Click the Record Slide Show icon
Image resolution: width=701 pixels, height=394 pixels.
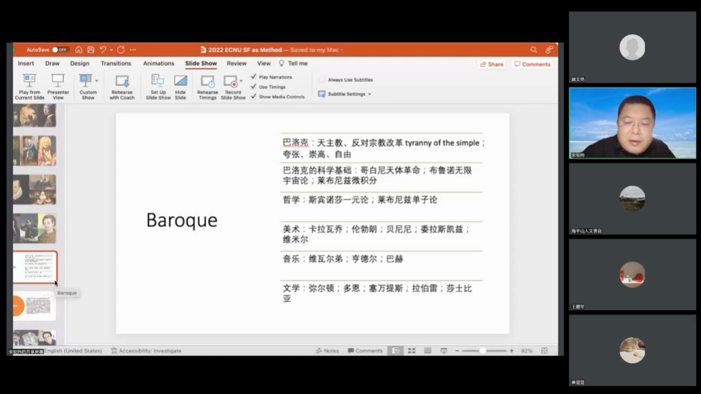tap(231, 81)
